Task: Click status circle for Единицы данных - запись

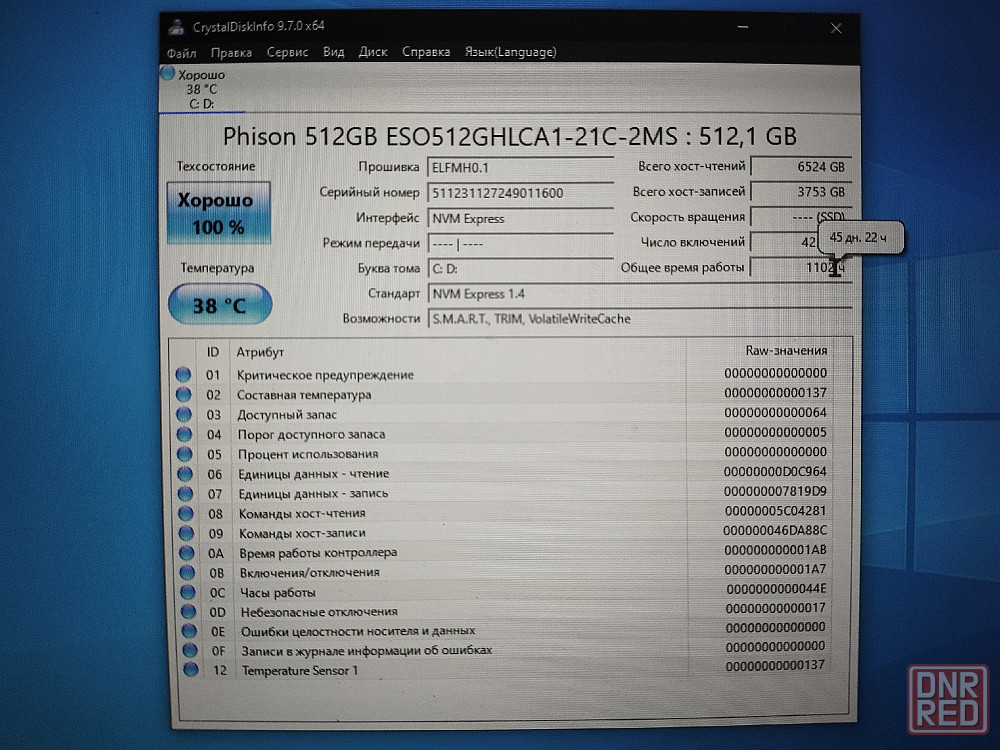Action: (186, 494)
